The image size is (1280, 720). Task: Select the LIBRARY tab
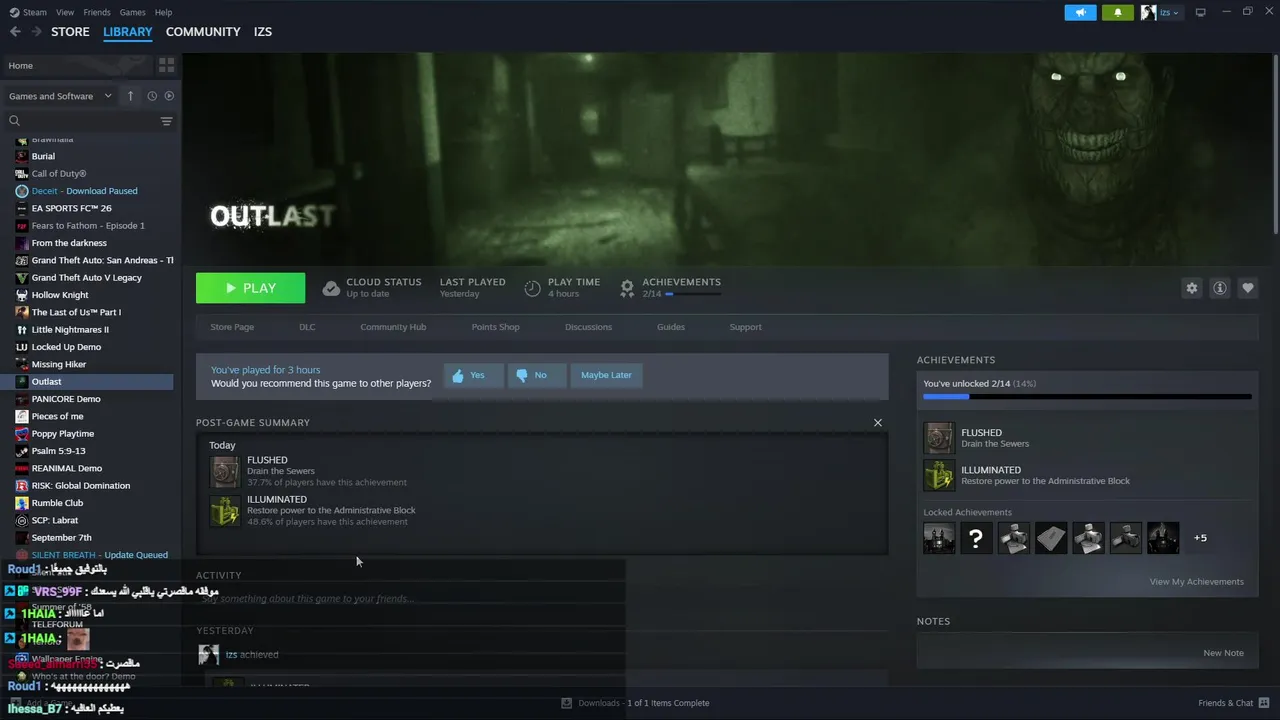[x=128, y=32]
